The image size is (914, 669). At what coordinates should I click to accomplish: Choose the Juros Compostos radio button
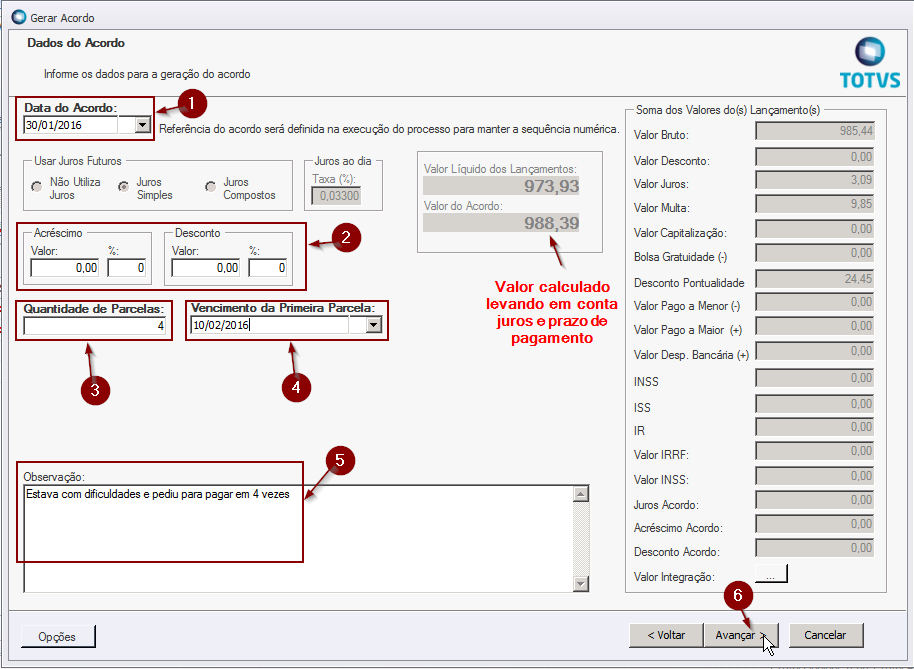(x=210, y=186)
